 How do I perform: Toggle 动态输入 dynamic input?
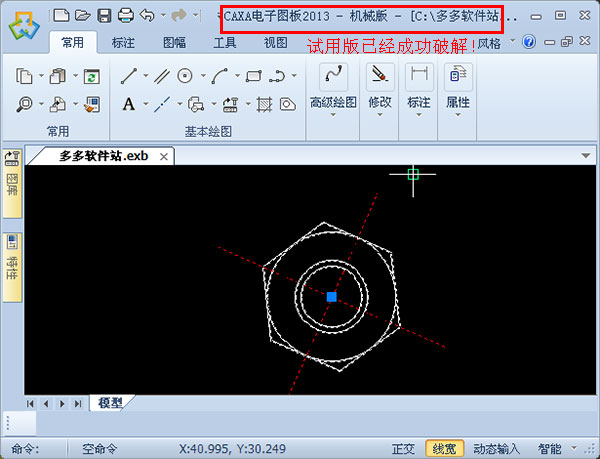pos(496,449)
